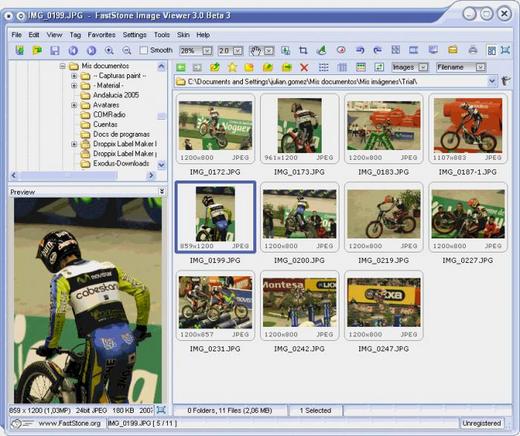520x436 pixels.
Task: Open the 28% zoom dropdown
Action: click(x=207, y=51)
